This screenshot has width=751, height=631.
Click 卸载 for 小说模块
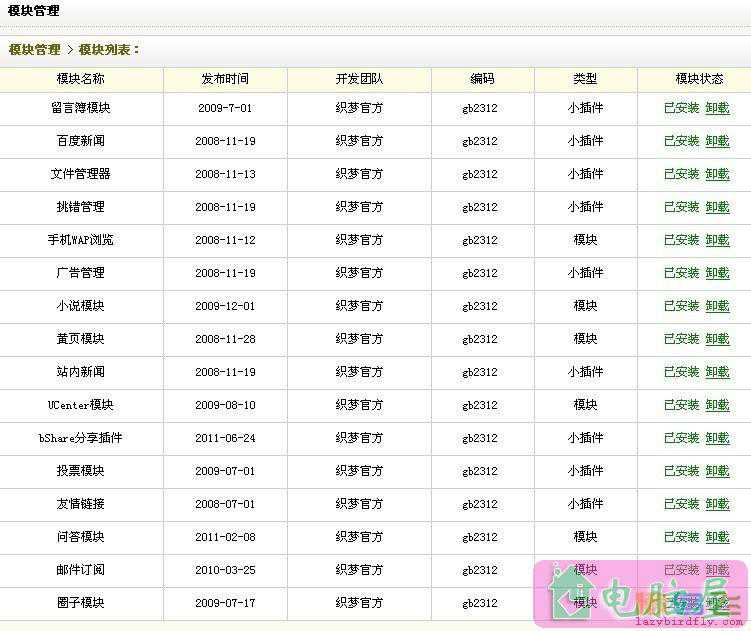pyautogui.click(x=717, y=306)
